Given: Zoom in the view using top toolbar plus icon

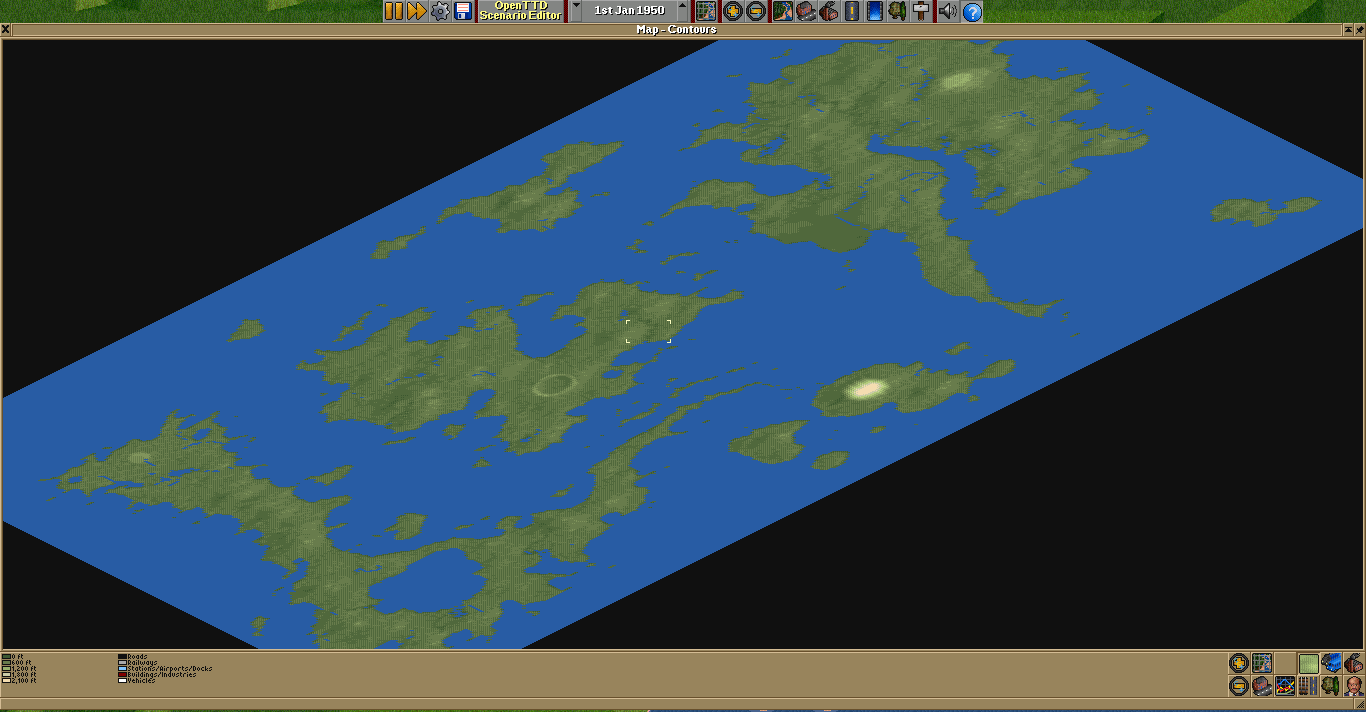Looking at the screenshot, I should click(733, 11).
